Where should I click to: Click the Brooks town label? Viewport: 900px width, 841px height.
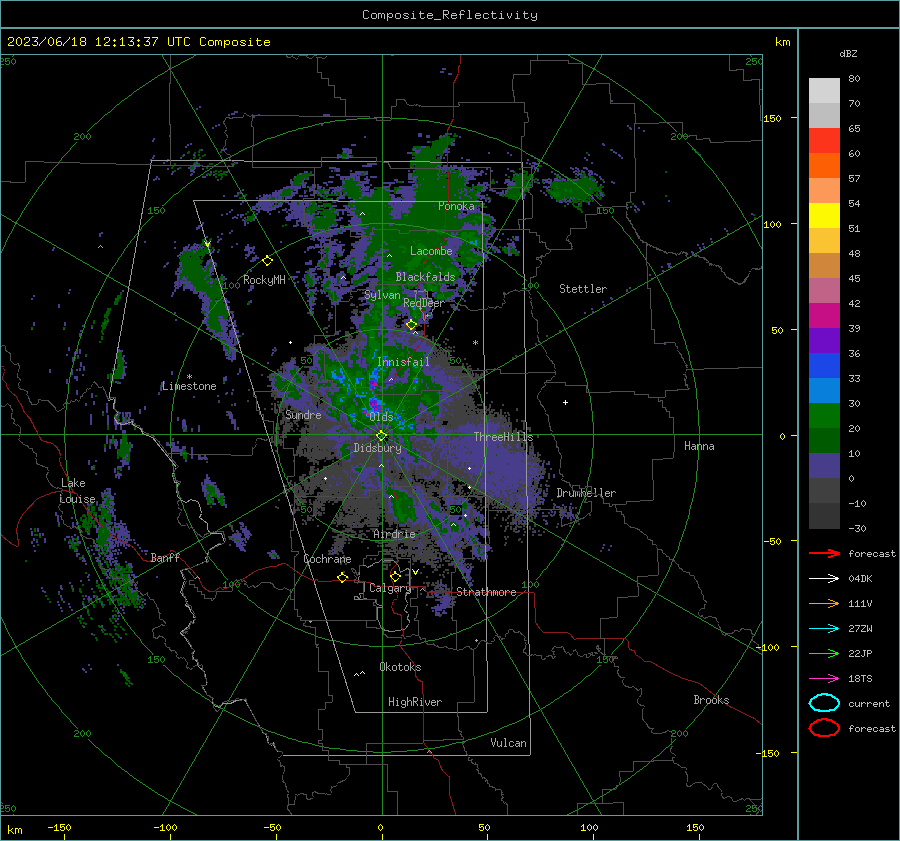pos(711,700)
